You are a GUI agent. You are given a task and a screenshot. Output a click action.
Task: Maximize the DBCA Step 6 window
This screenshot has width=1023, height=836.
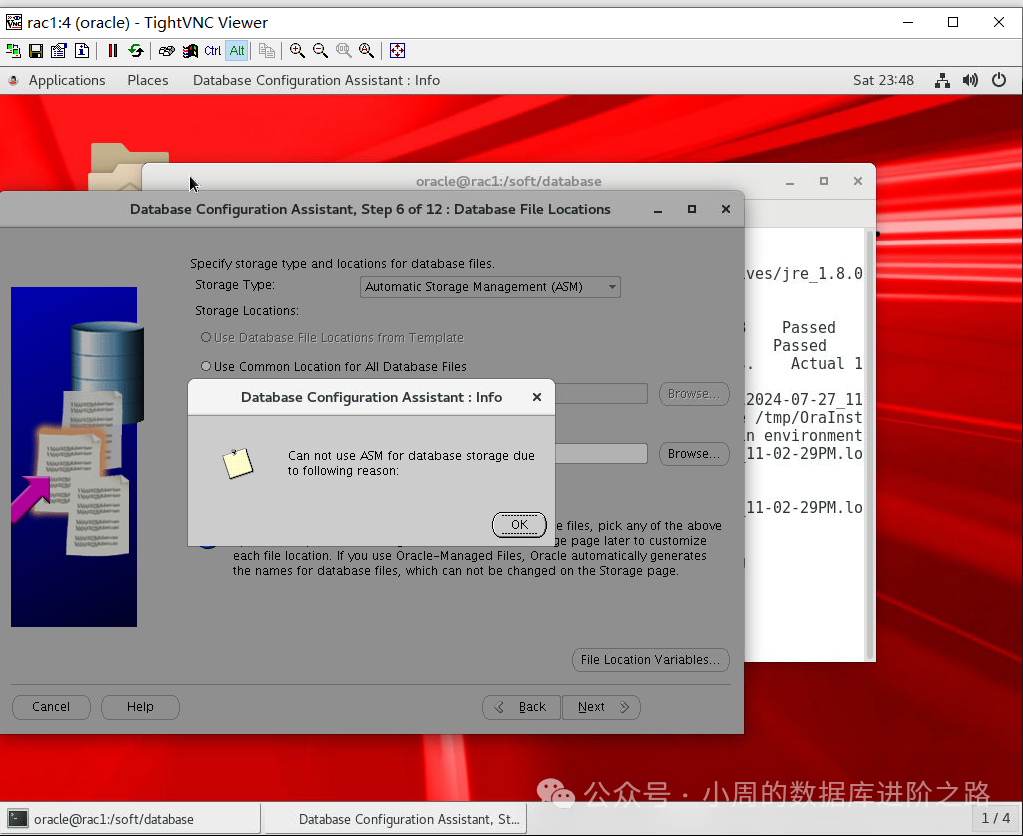(x=692, y=209)
